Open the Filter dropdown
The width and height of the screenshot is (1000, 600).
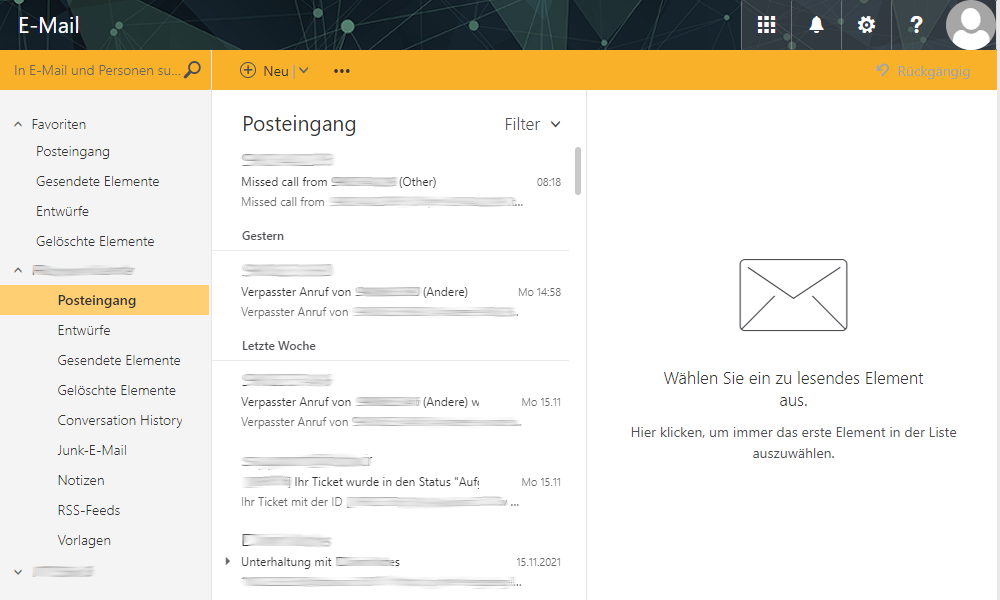533,124
